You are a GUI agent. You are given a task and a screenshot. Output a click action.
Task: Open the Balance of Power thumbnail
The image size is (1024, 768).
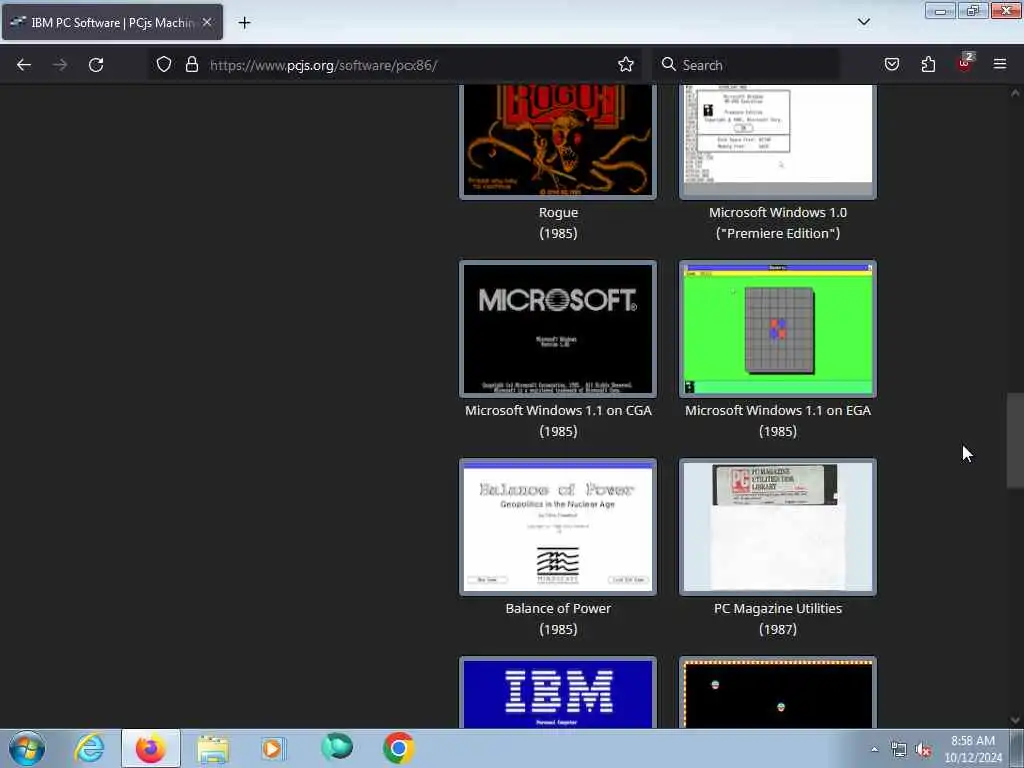pos(558,526)
